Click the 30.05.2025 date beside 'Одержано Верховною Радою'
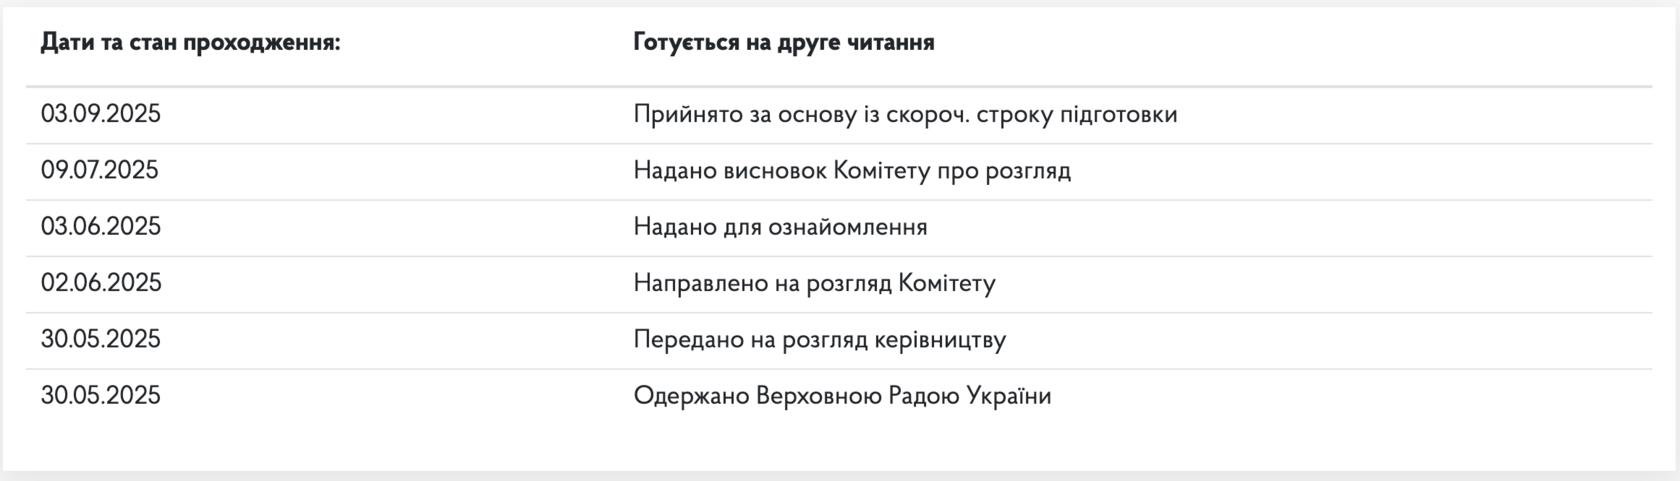Viewport: 1680px width, 481px height. (101, 396)
